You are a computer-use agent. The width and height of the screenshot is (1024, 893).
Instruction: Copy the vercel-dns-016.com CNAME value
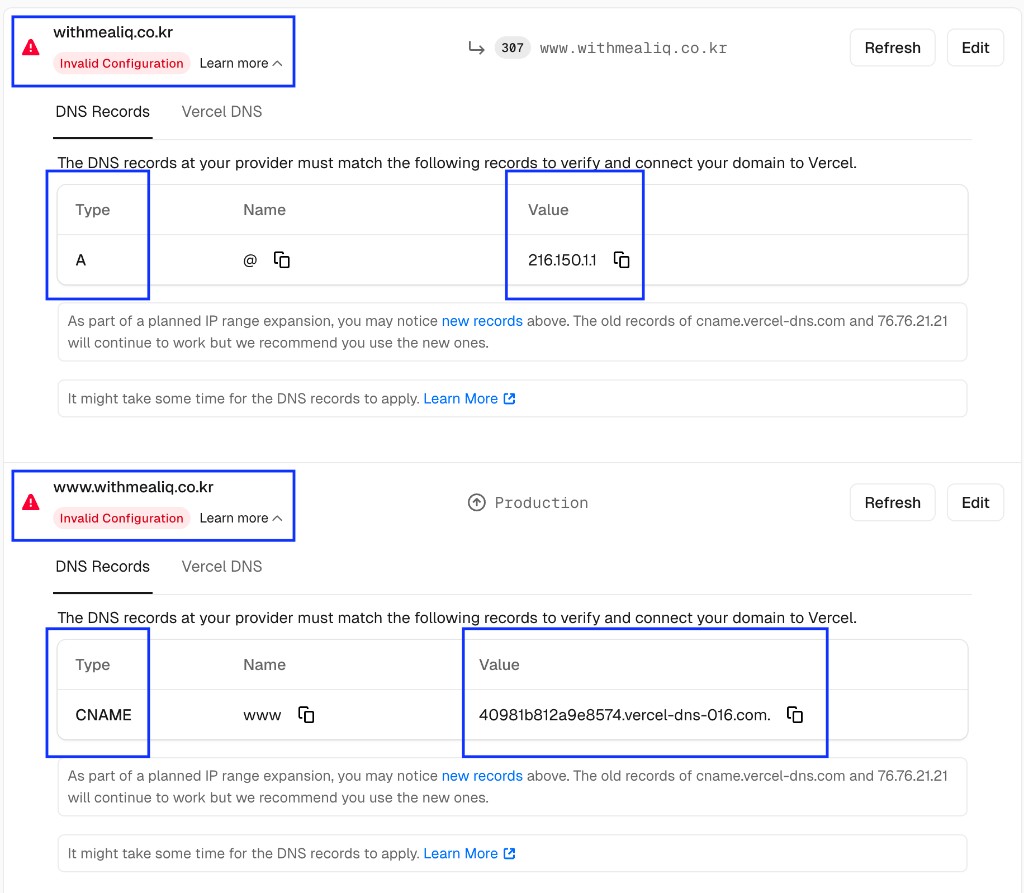pyautogui.click(x=795, y=715)
